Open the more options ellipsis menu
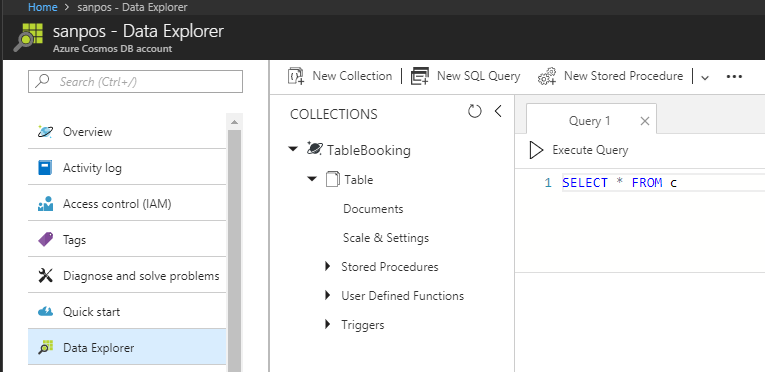The height and width of the screenshot is (372, 765). (734, 77)
